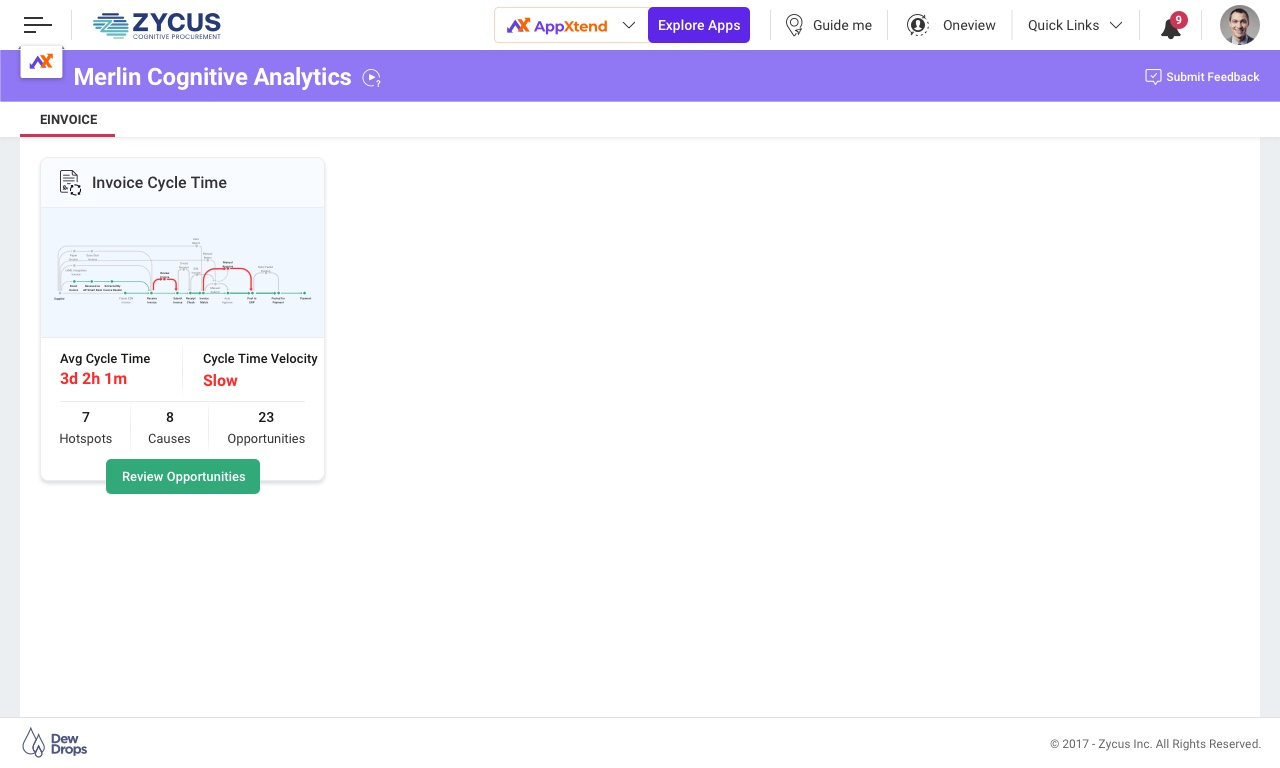Open notifications bell with 9 alerts
The width and height of the screenshot is (1280, 768).
pyautogui.click(x=1171, y=27)
